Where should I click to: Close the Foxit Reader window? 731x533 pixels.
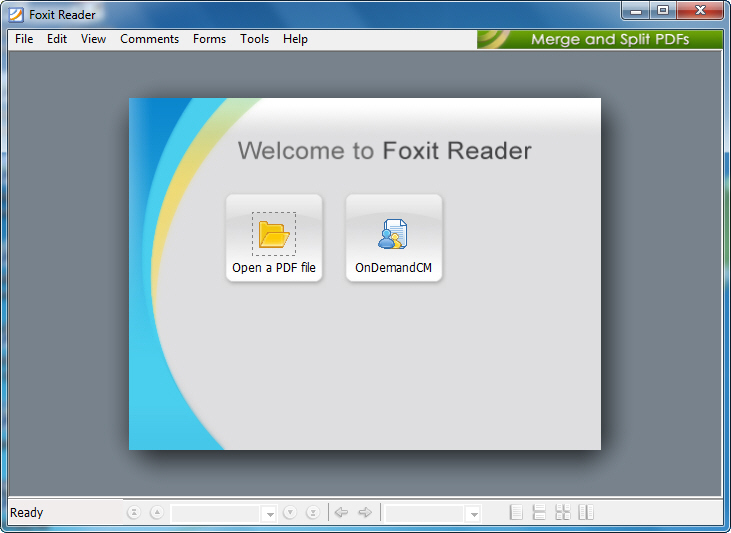click(700, 11)
